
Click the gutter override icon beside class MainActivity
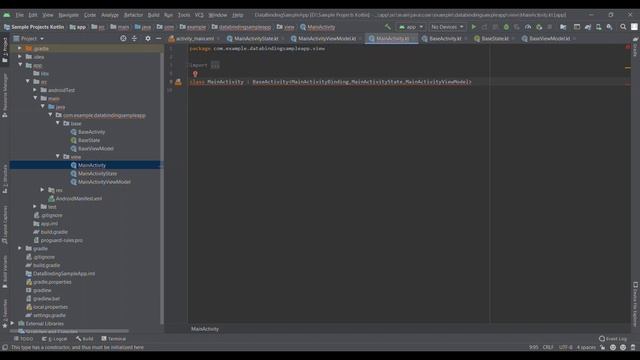[x=178, y=82]
